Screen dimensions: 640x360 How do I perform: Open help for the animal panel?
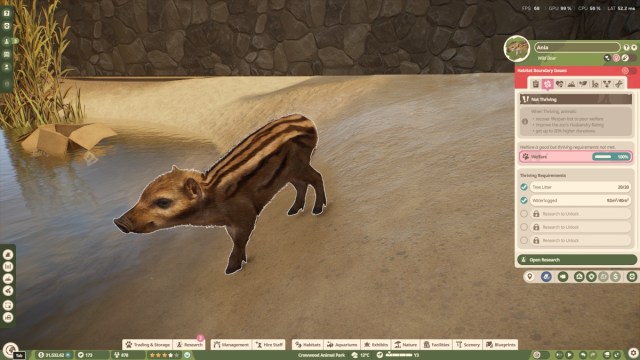[626, 48]
